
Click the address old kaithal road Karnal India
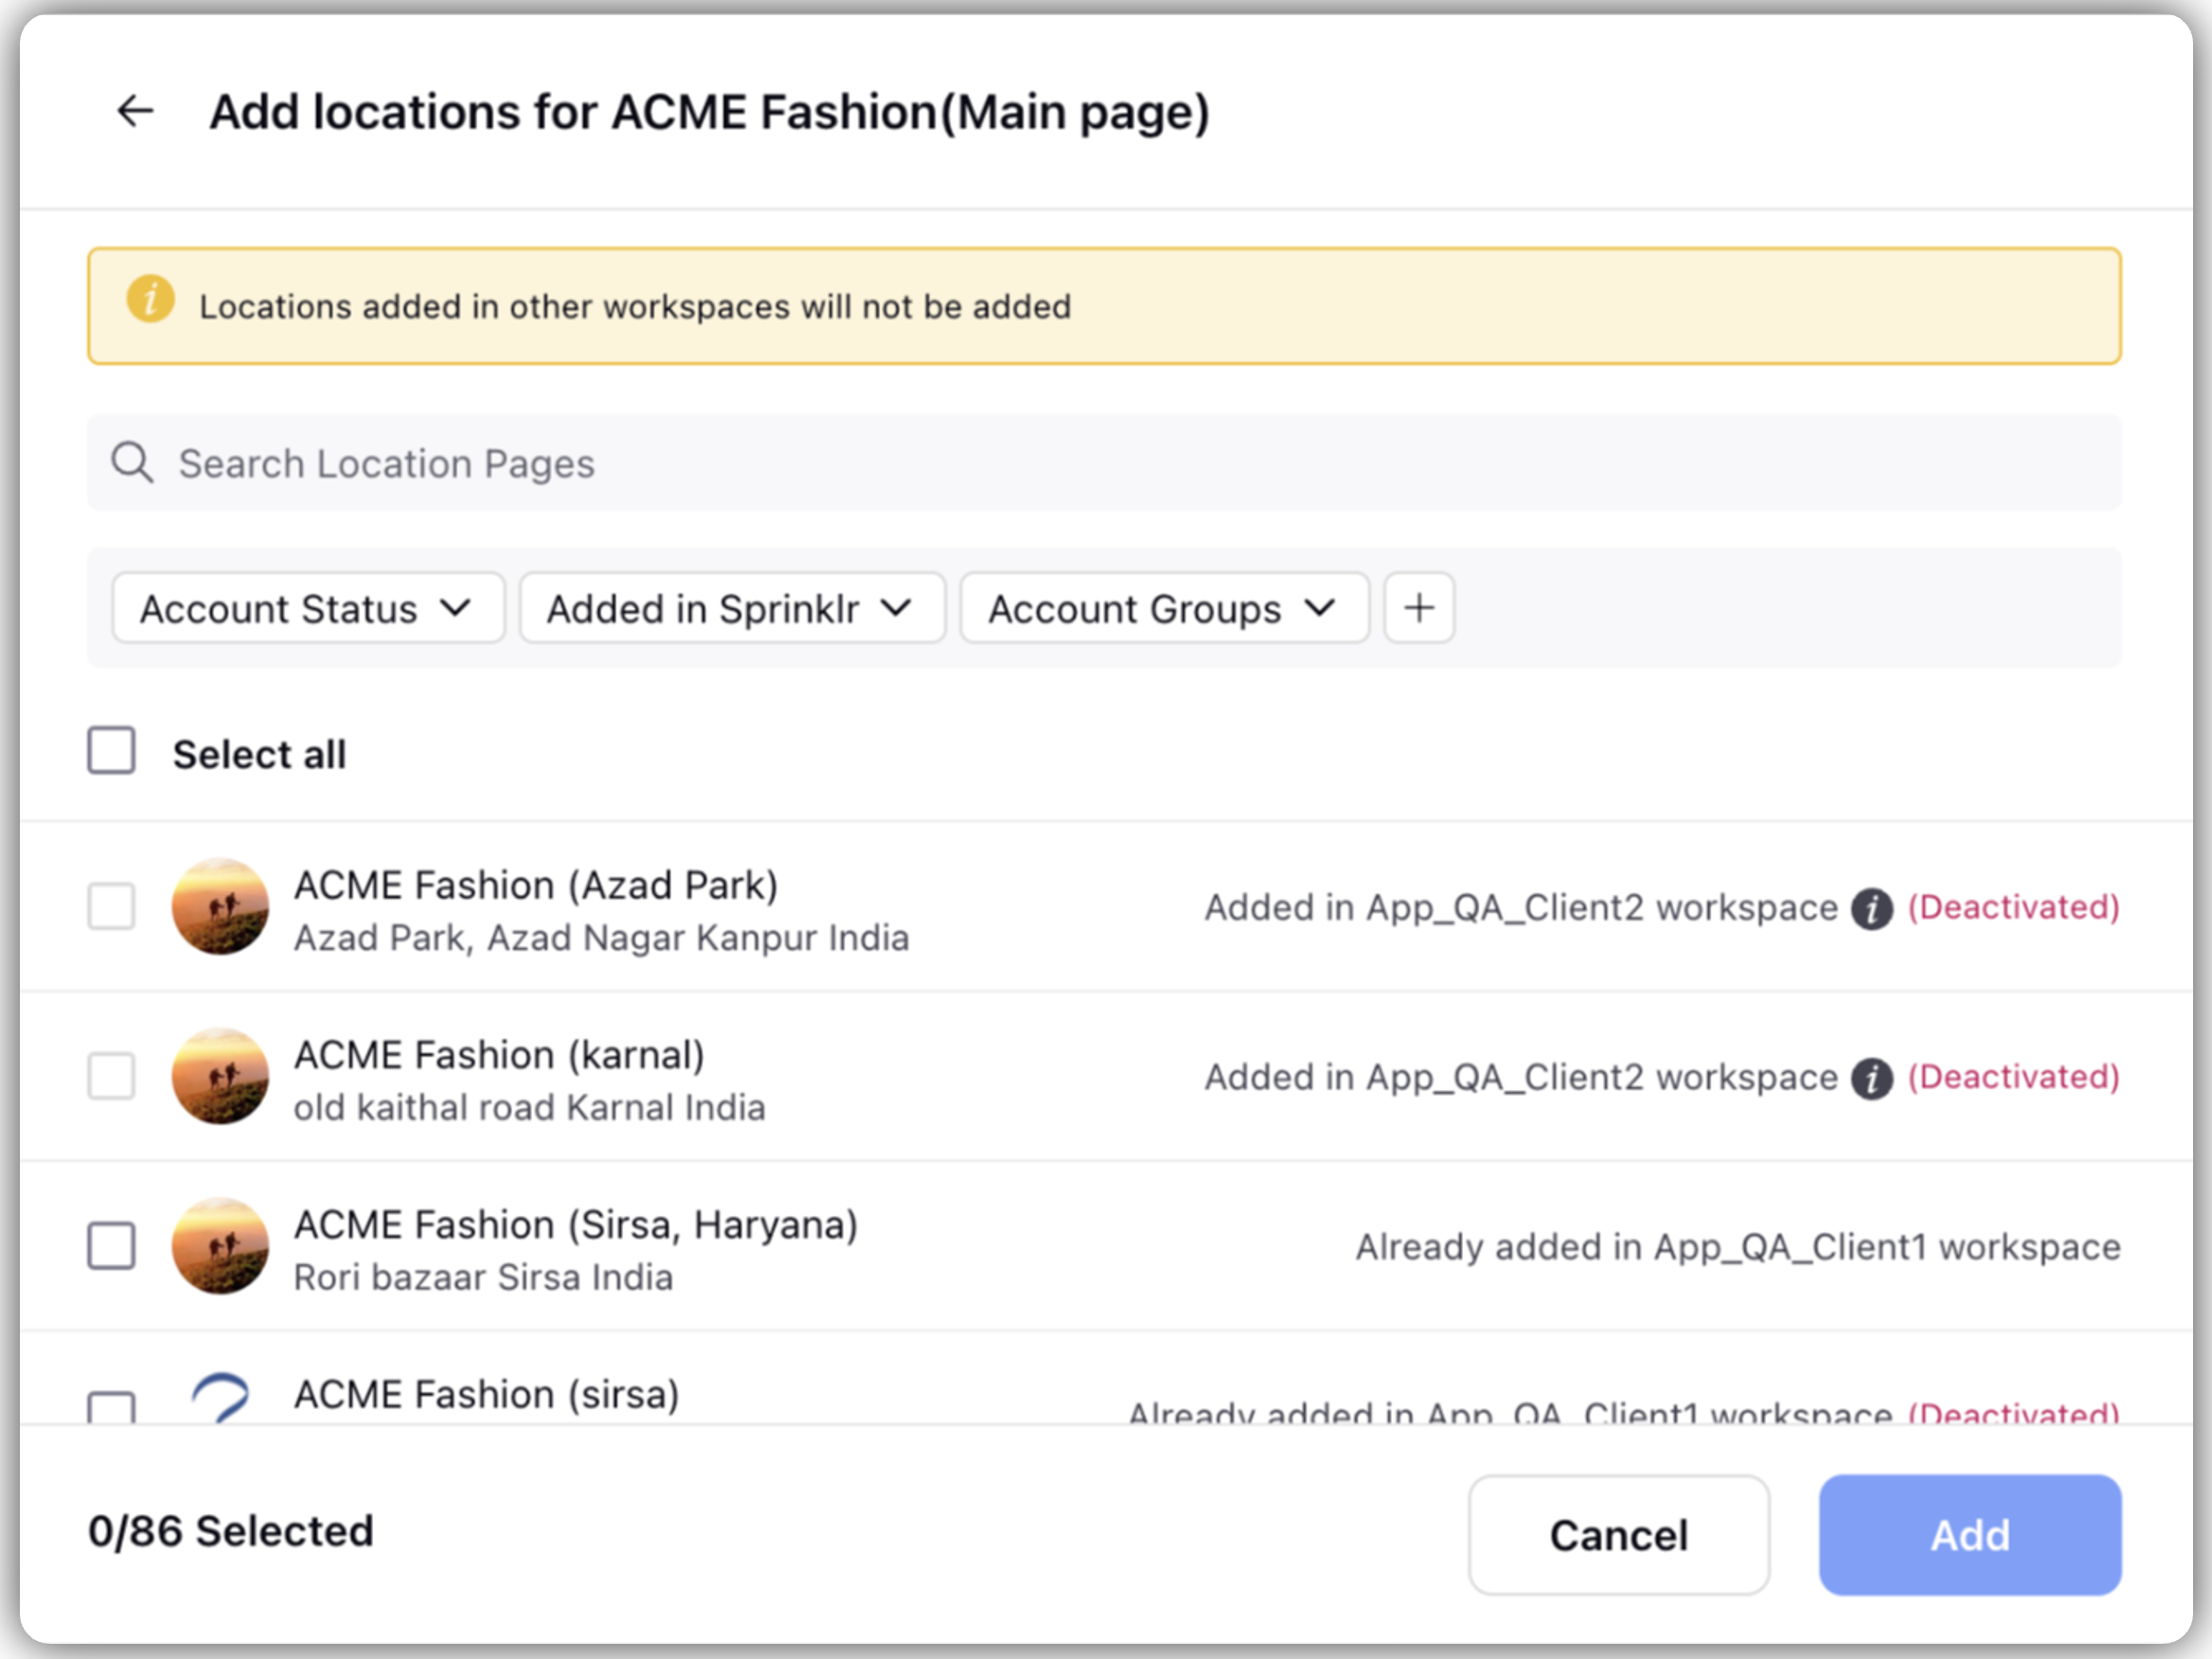(529, 1108)
